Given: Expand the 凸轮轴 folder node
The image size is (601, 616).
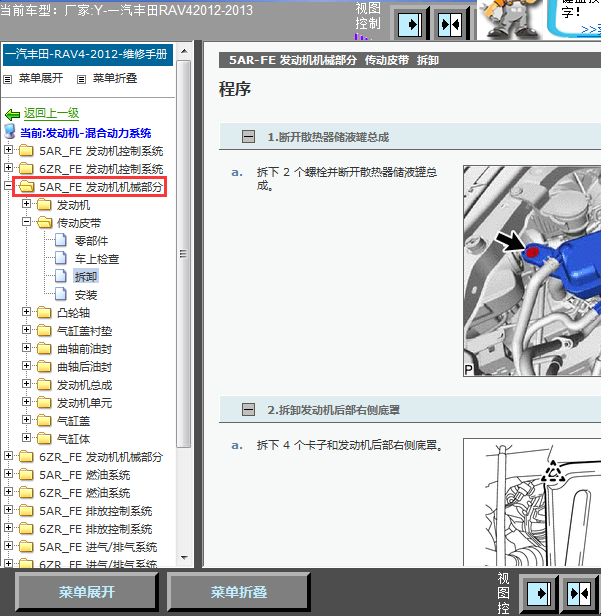Looking at the screenshot, I should tap(26, 312).
